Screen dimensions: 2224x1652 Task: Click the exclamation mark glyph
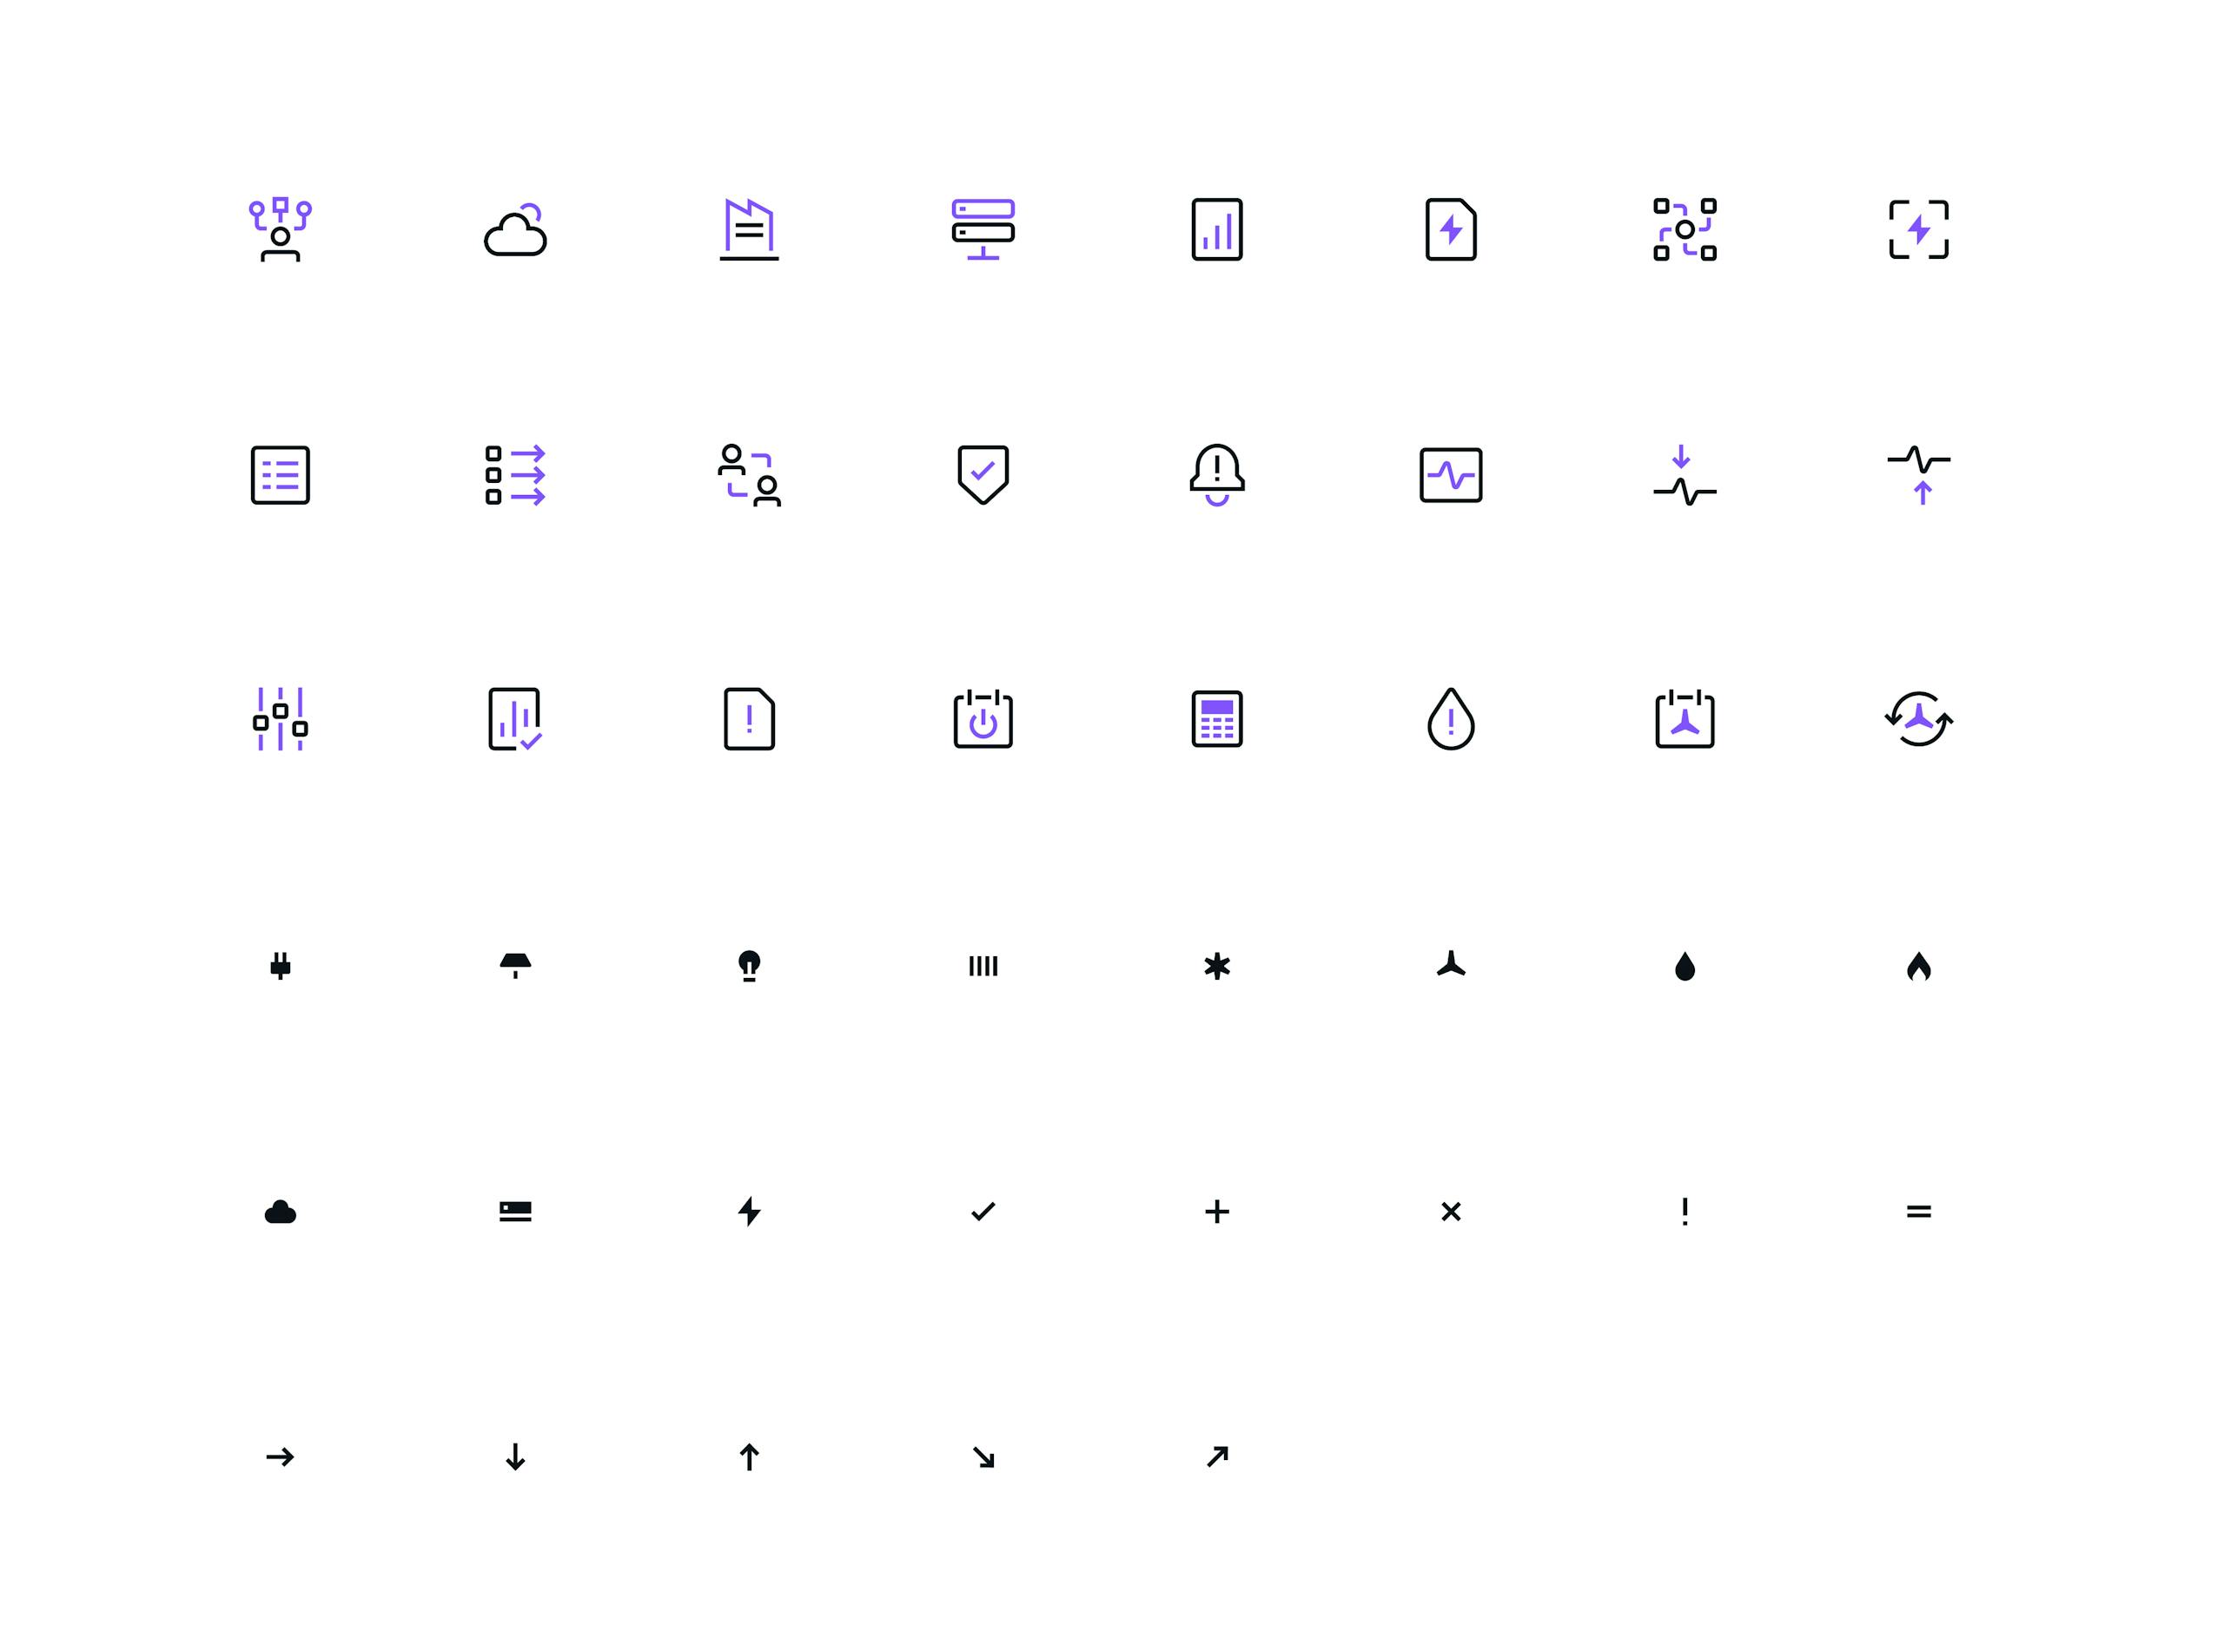pyautogui.click(x=1685, y=1212)
